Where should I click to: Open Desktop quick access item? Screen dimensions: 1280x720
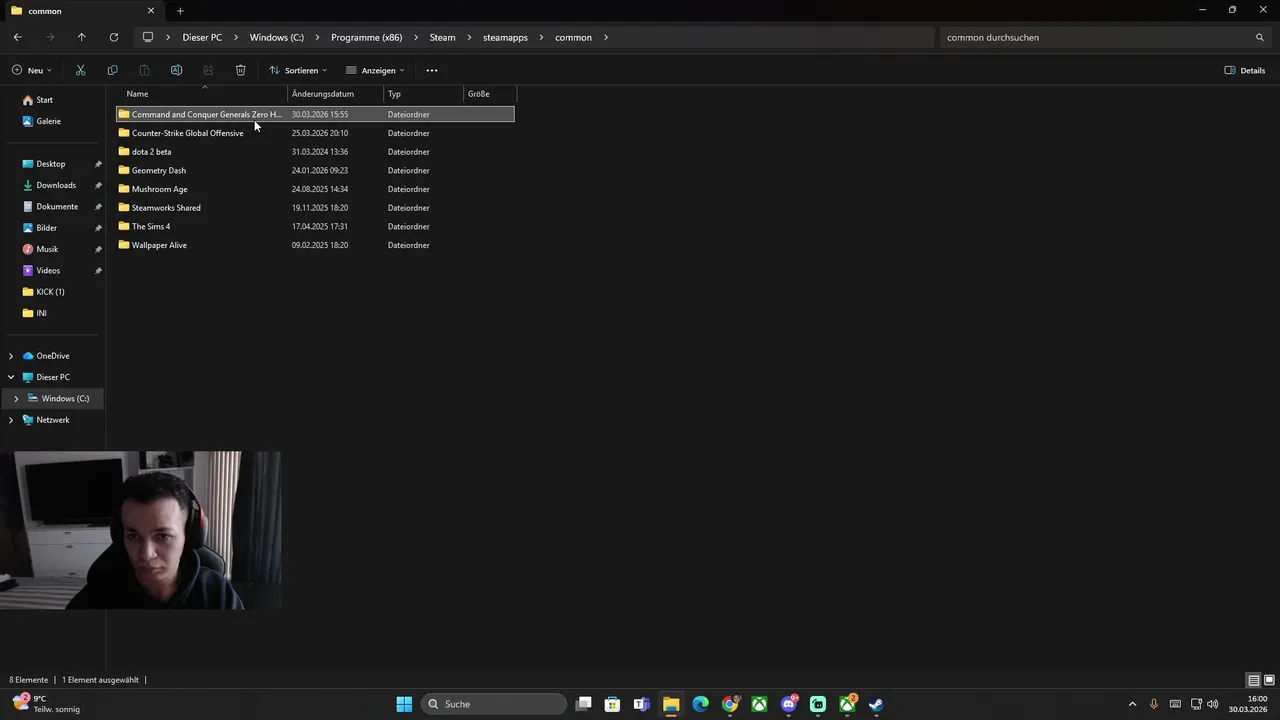50,164
